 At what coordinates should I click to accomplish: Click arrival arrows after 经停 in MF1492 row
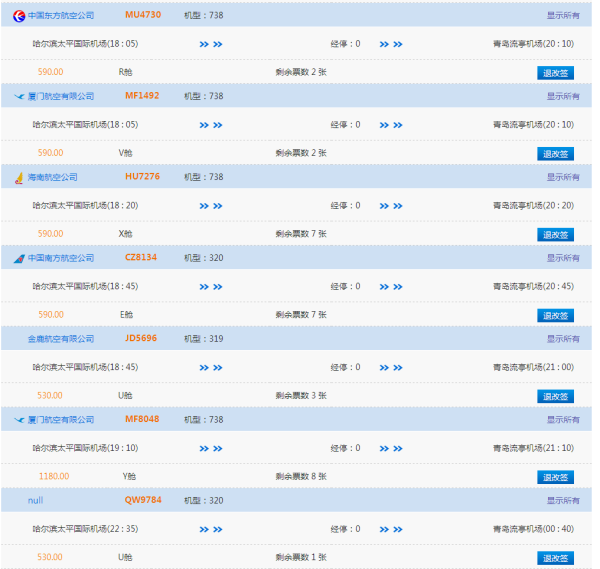[391, 125]
